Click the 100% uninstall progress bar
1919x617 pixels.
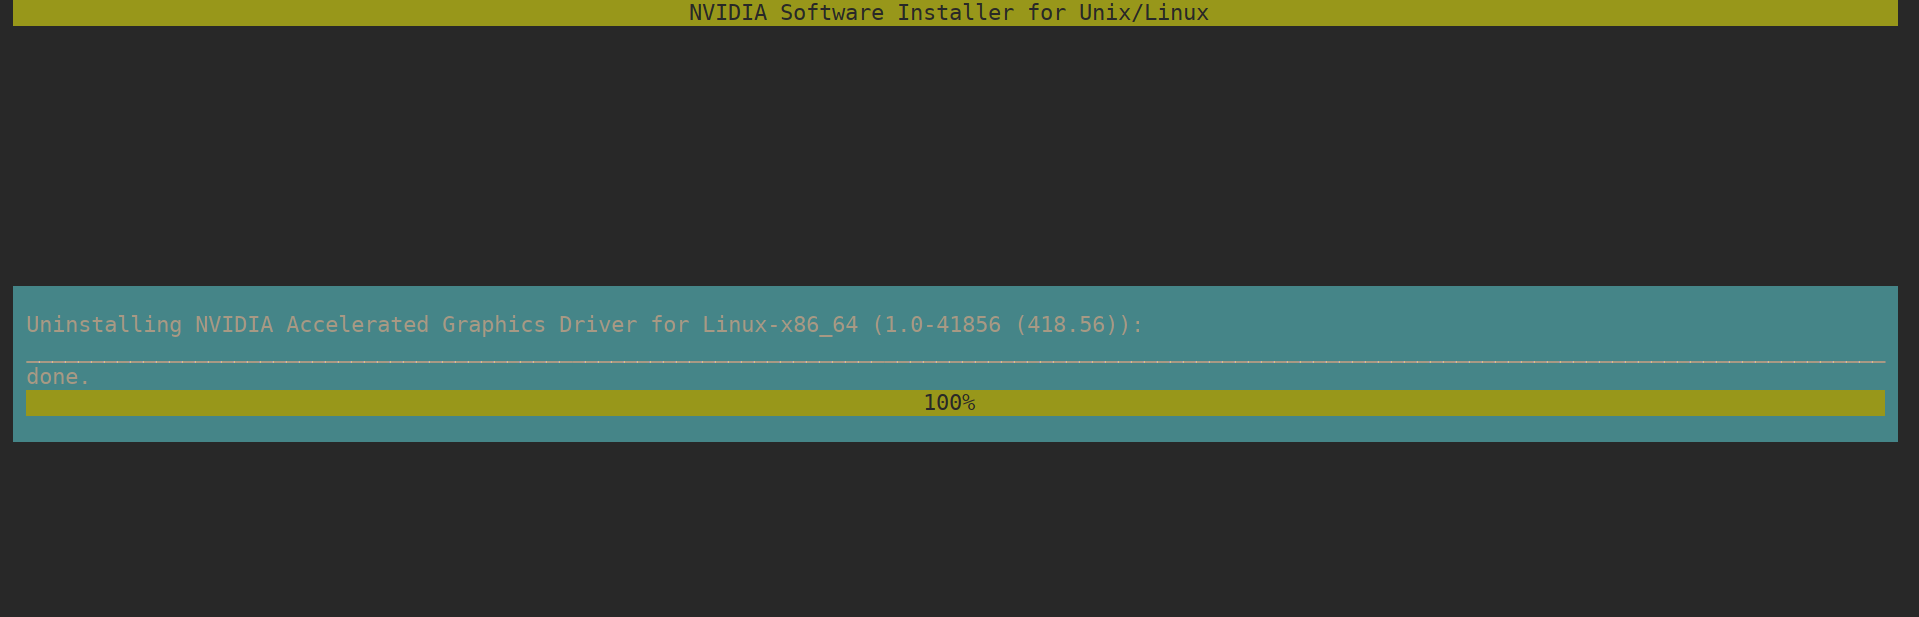pos(955,403)
